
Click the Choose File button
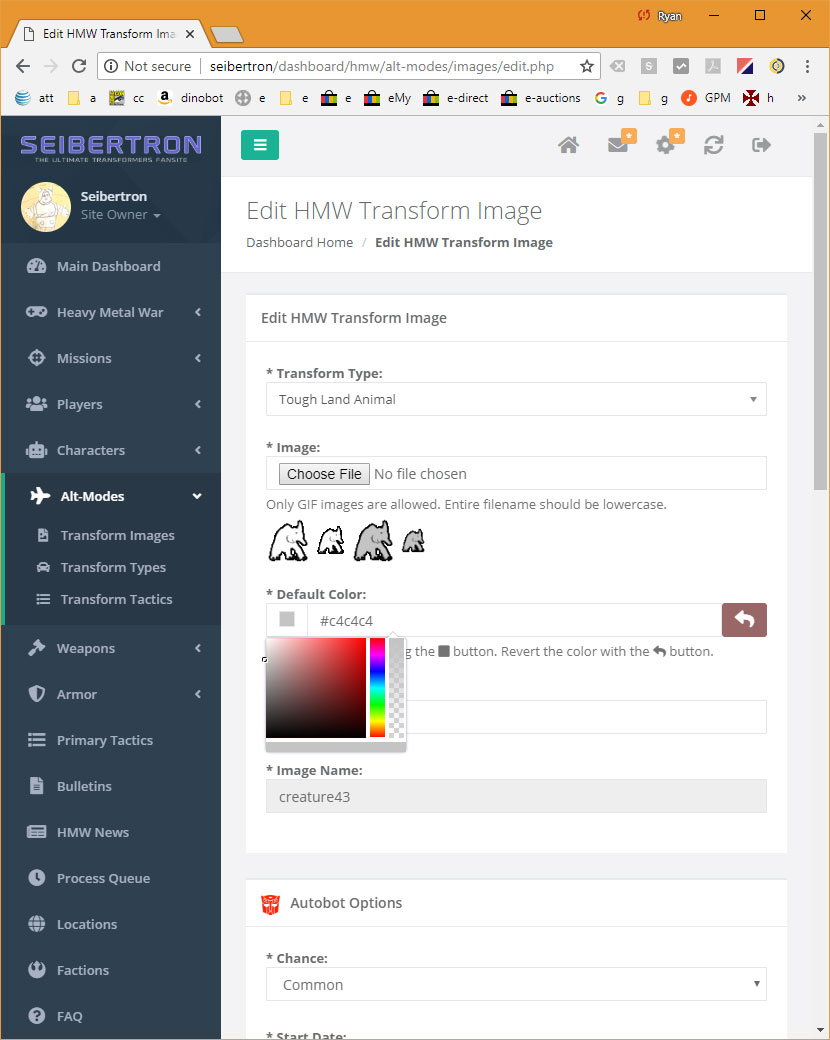coord(323,473)
